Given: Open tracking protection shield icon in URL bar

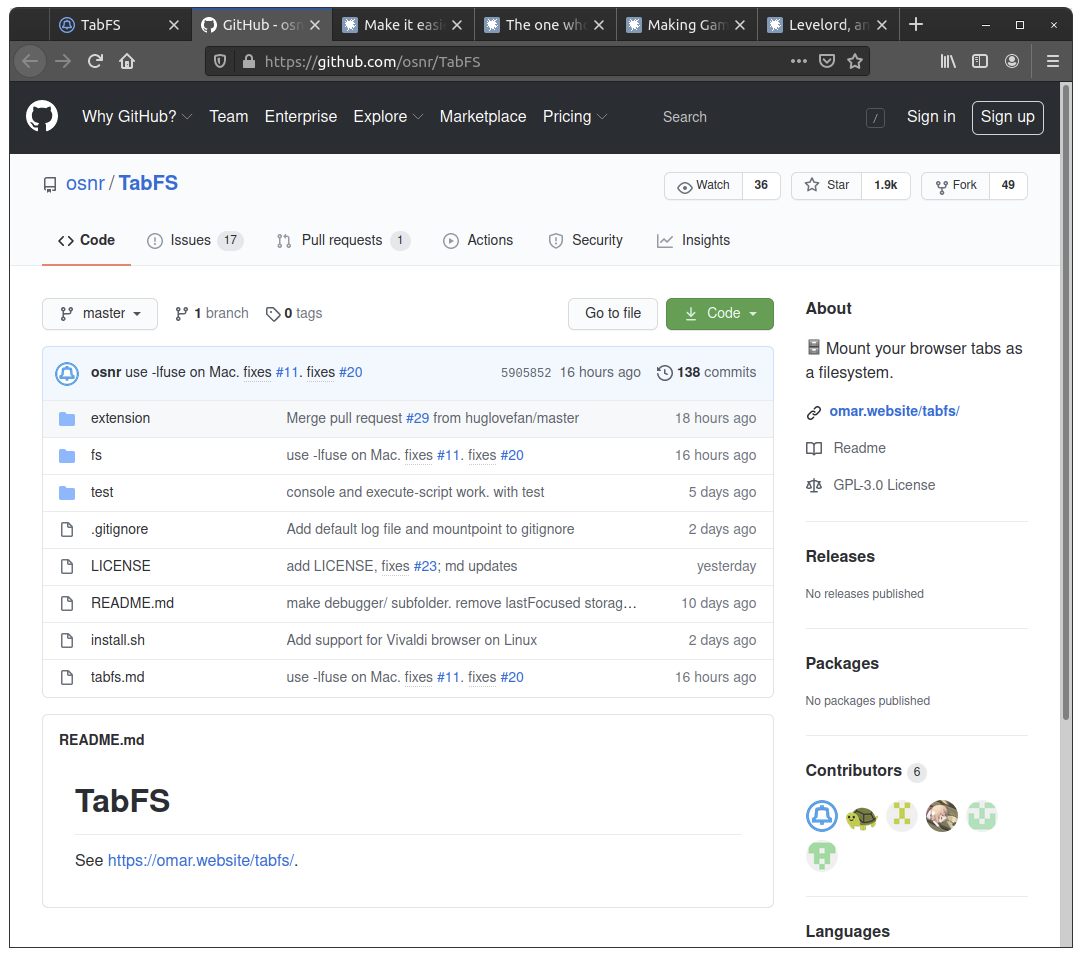Looking at the screenshot, I should point(220,61).
